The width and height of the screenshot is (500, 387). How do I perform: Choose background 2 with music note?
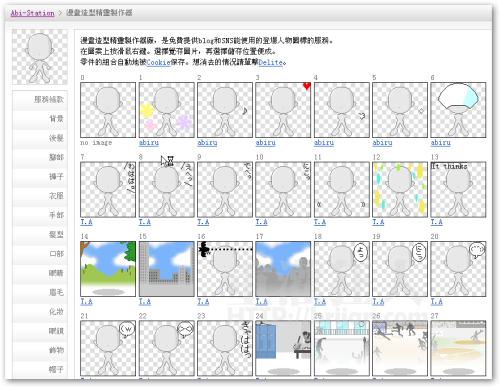[x=225, y=110]
